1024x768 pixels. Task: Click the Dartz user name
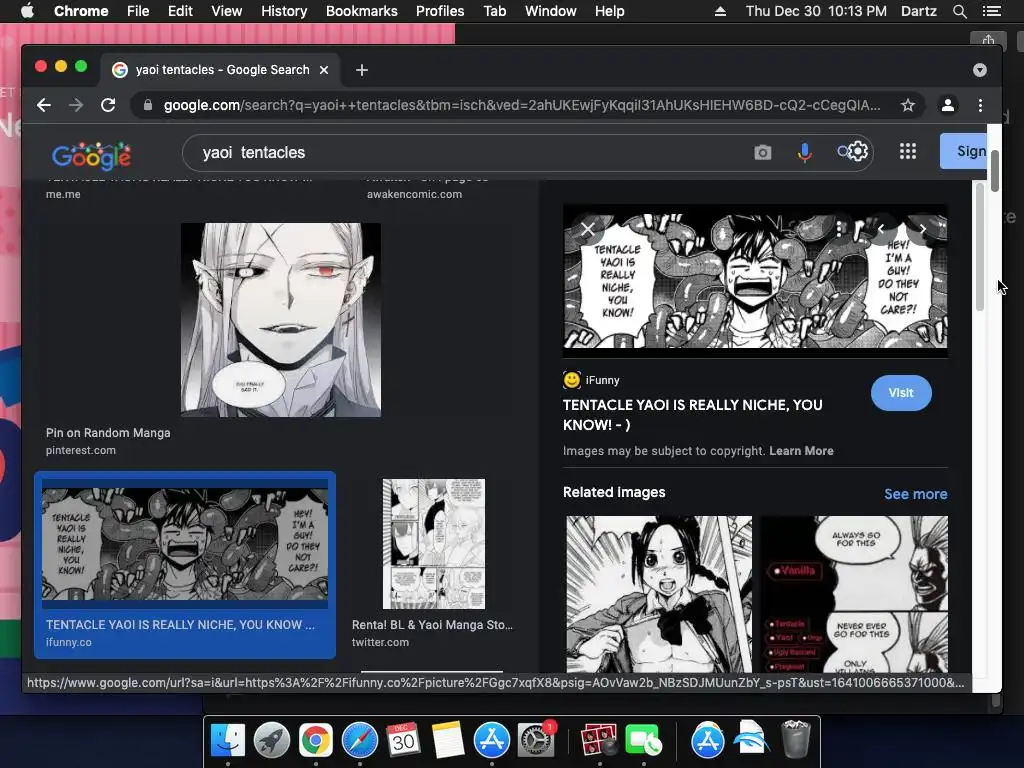point(918,11)
